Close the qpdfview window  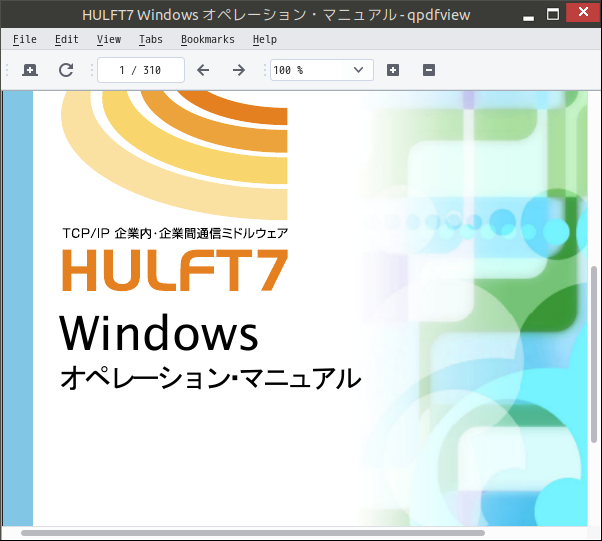pos(584,12)
